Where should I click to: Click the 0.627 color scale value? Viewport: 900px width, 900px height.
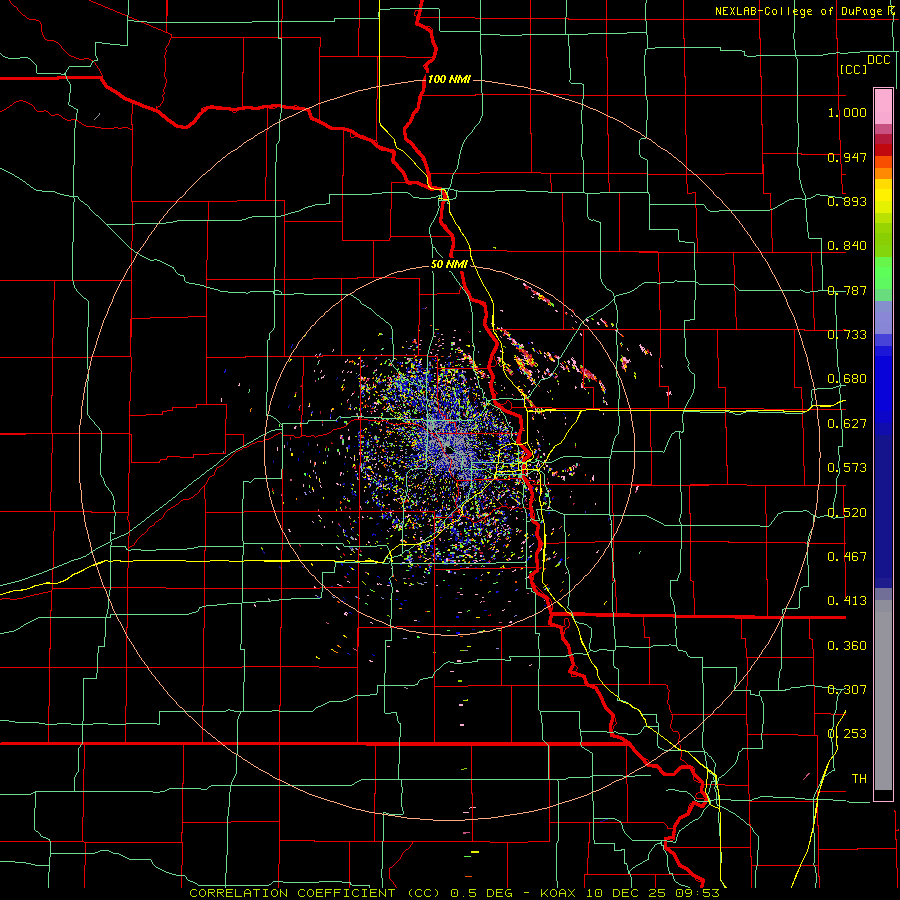[847, 424]
